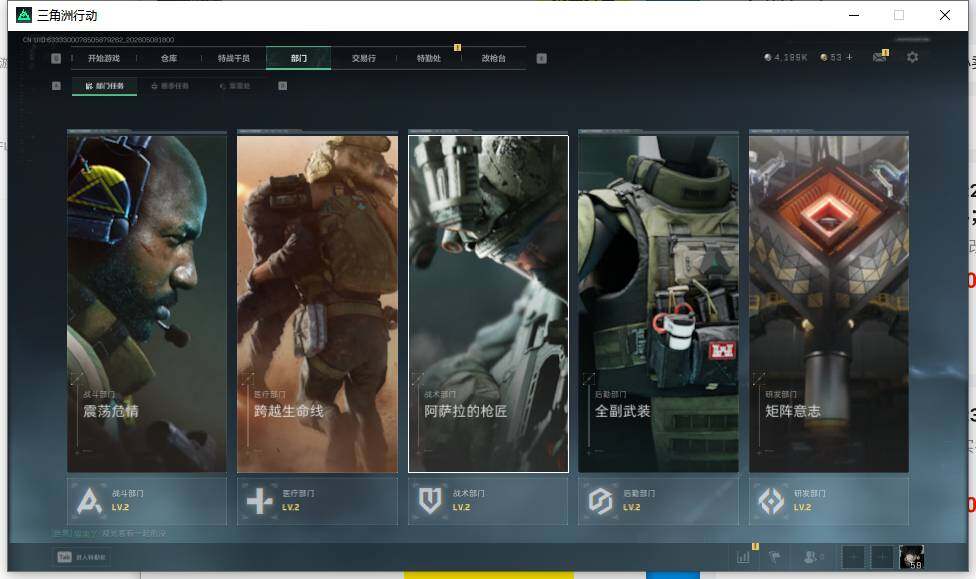Click the 战斗部门 LV.2 panel

click(x=147, y=501)
